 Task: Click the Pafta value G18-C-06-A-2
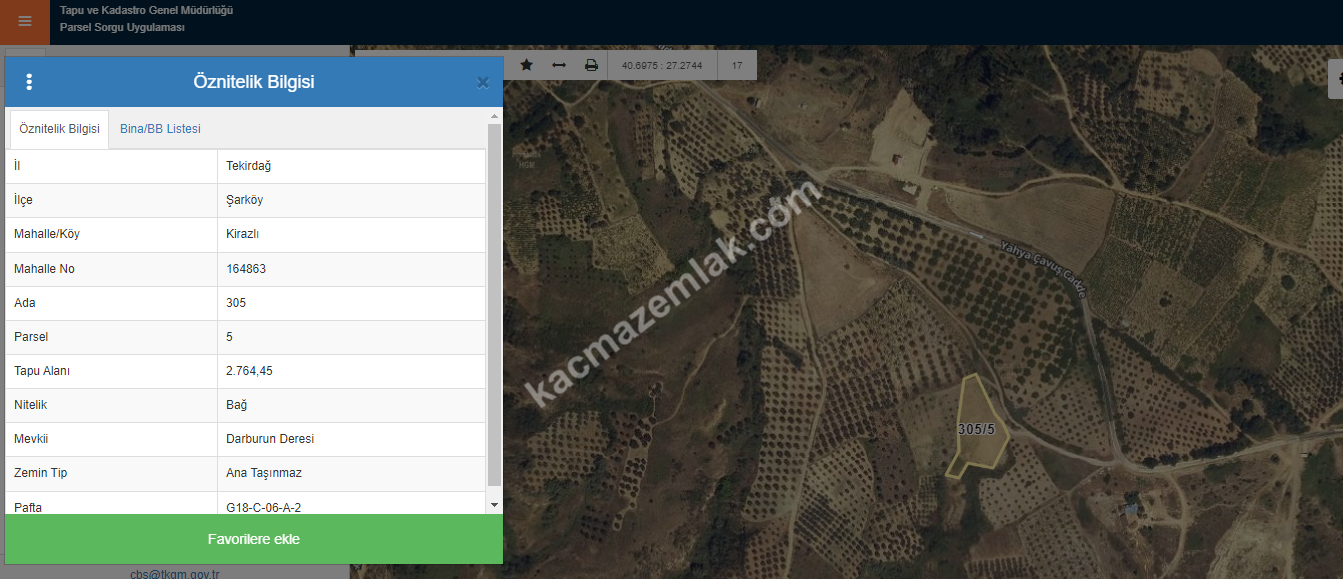(263, 507)
